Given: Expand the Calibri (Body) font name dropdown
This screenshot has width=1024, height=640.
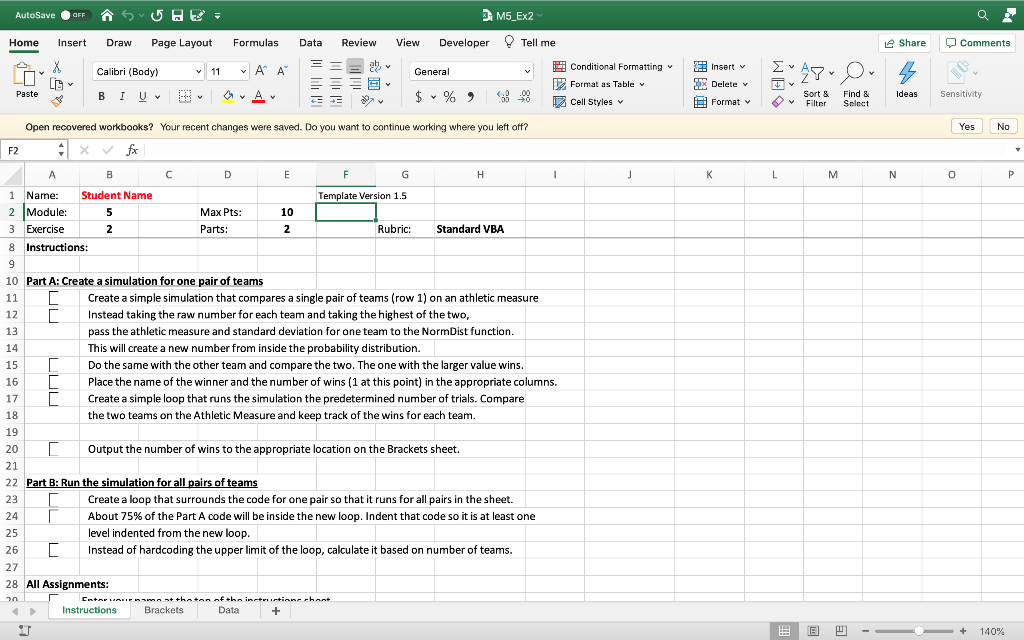Looking at the screenshot, I should pos(198,72).
